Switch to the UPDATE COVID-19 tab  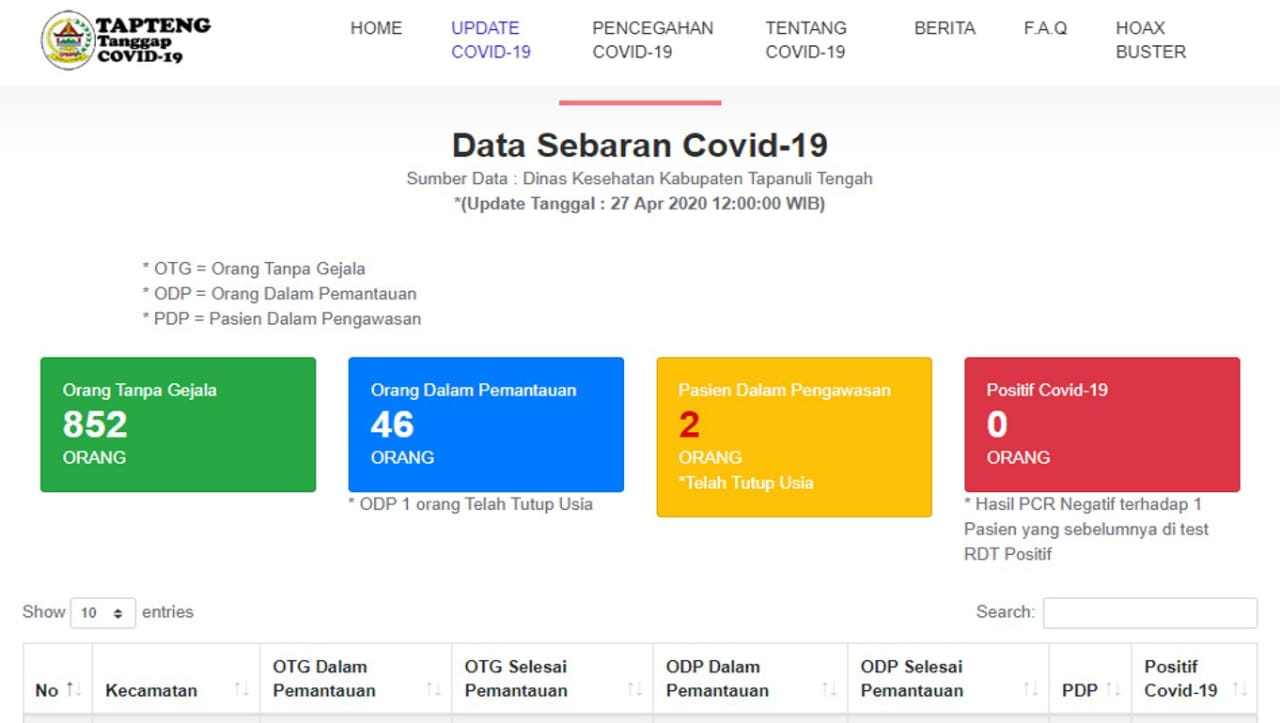click(x=491, y=40)
